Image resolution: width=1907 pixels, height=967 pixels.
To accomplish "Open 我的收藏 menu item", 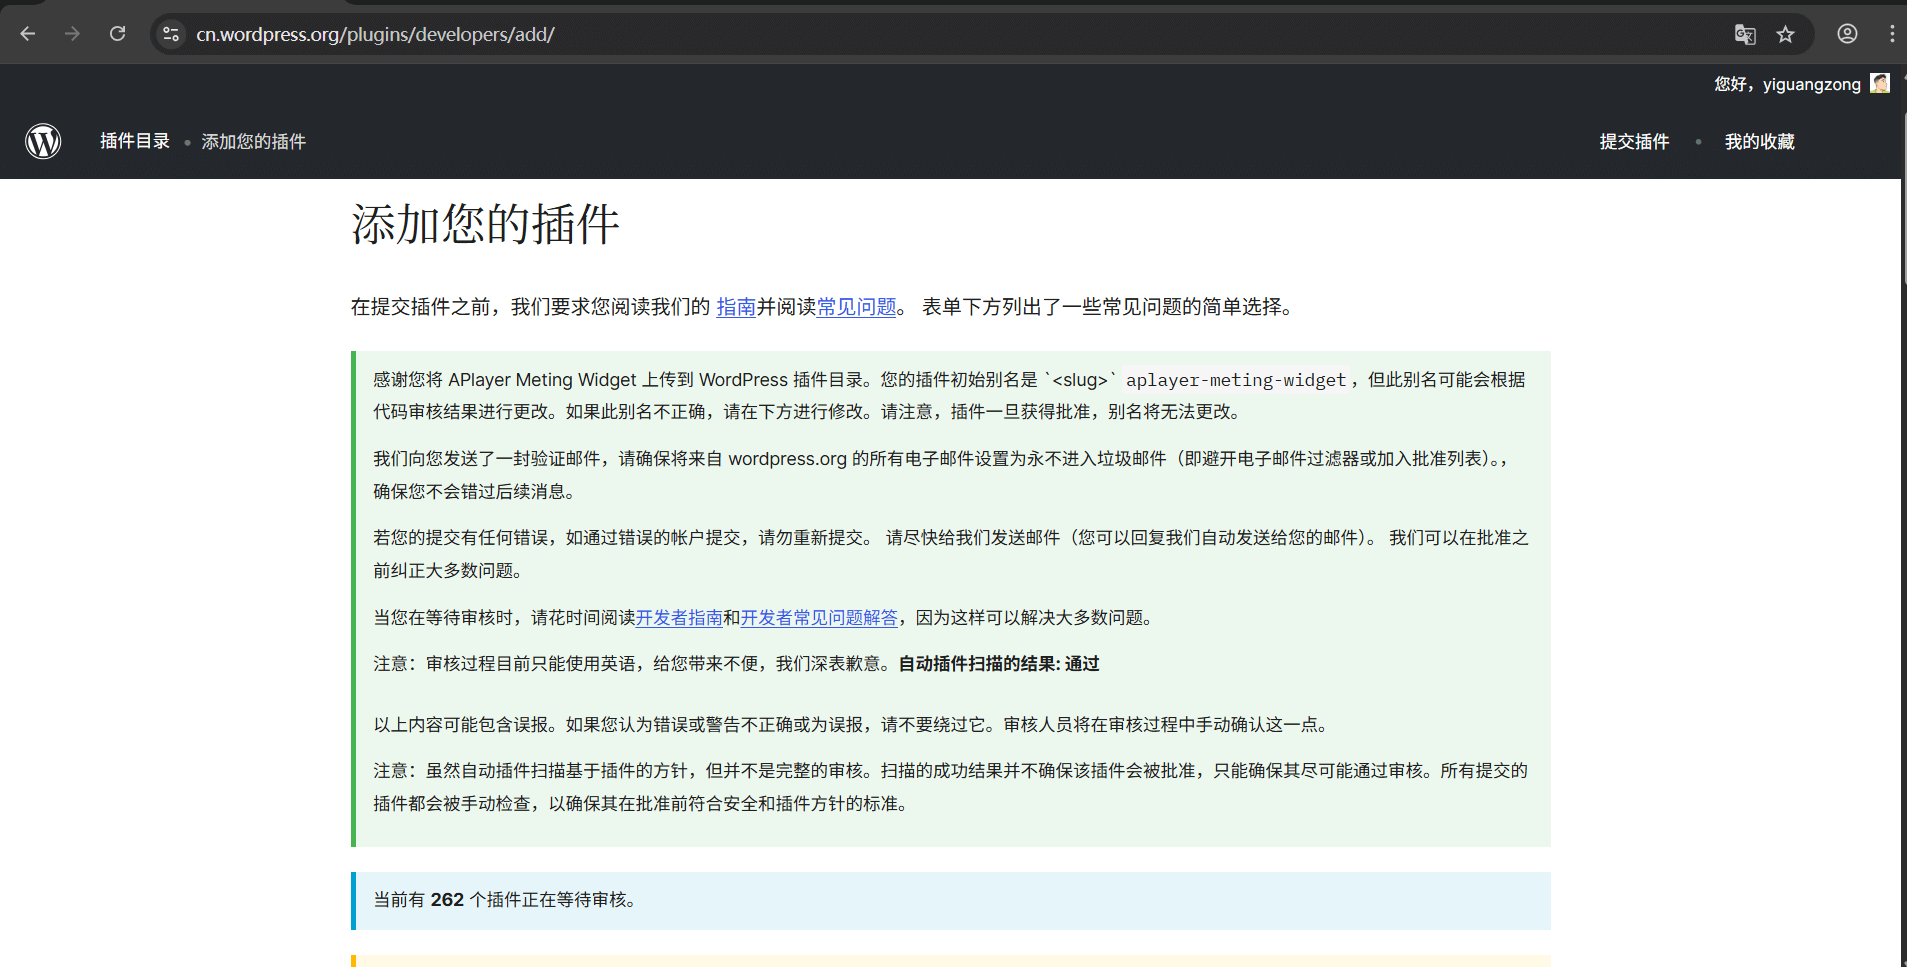I will pos(1759,141).
